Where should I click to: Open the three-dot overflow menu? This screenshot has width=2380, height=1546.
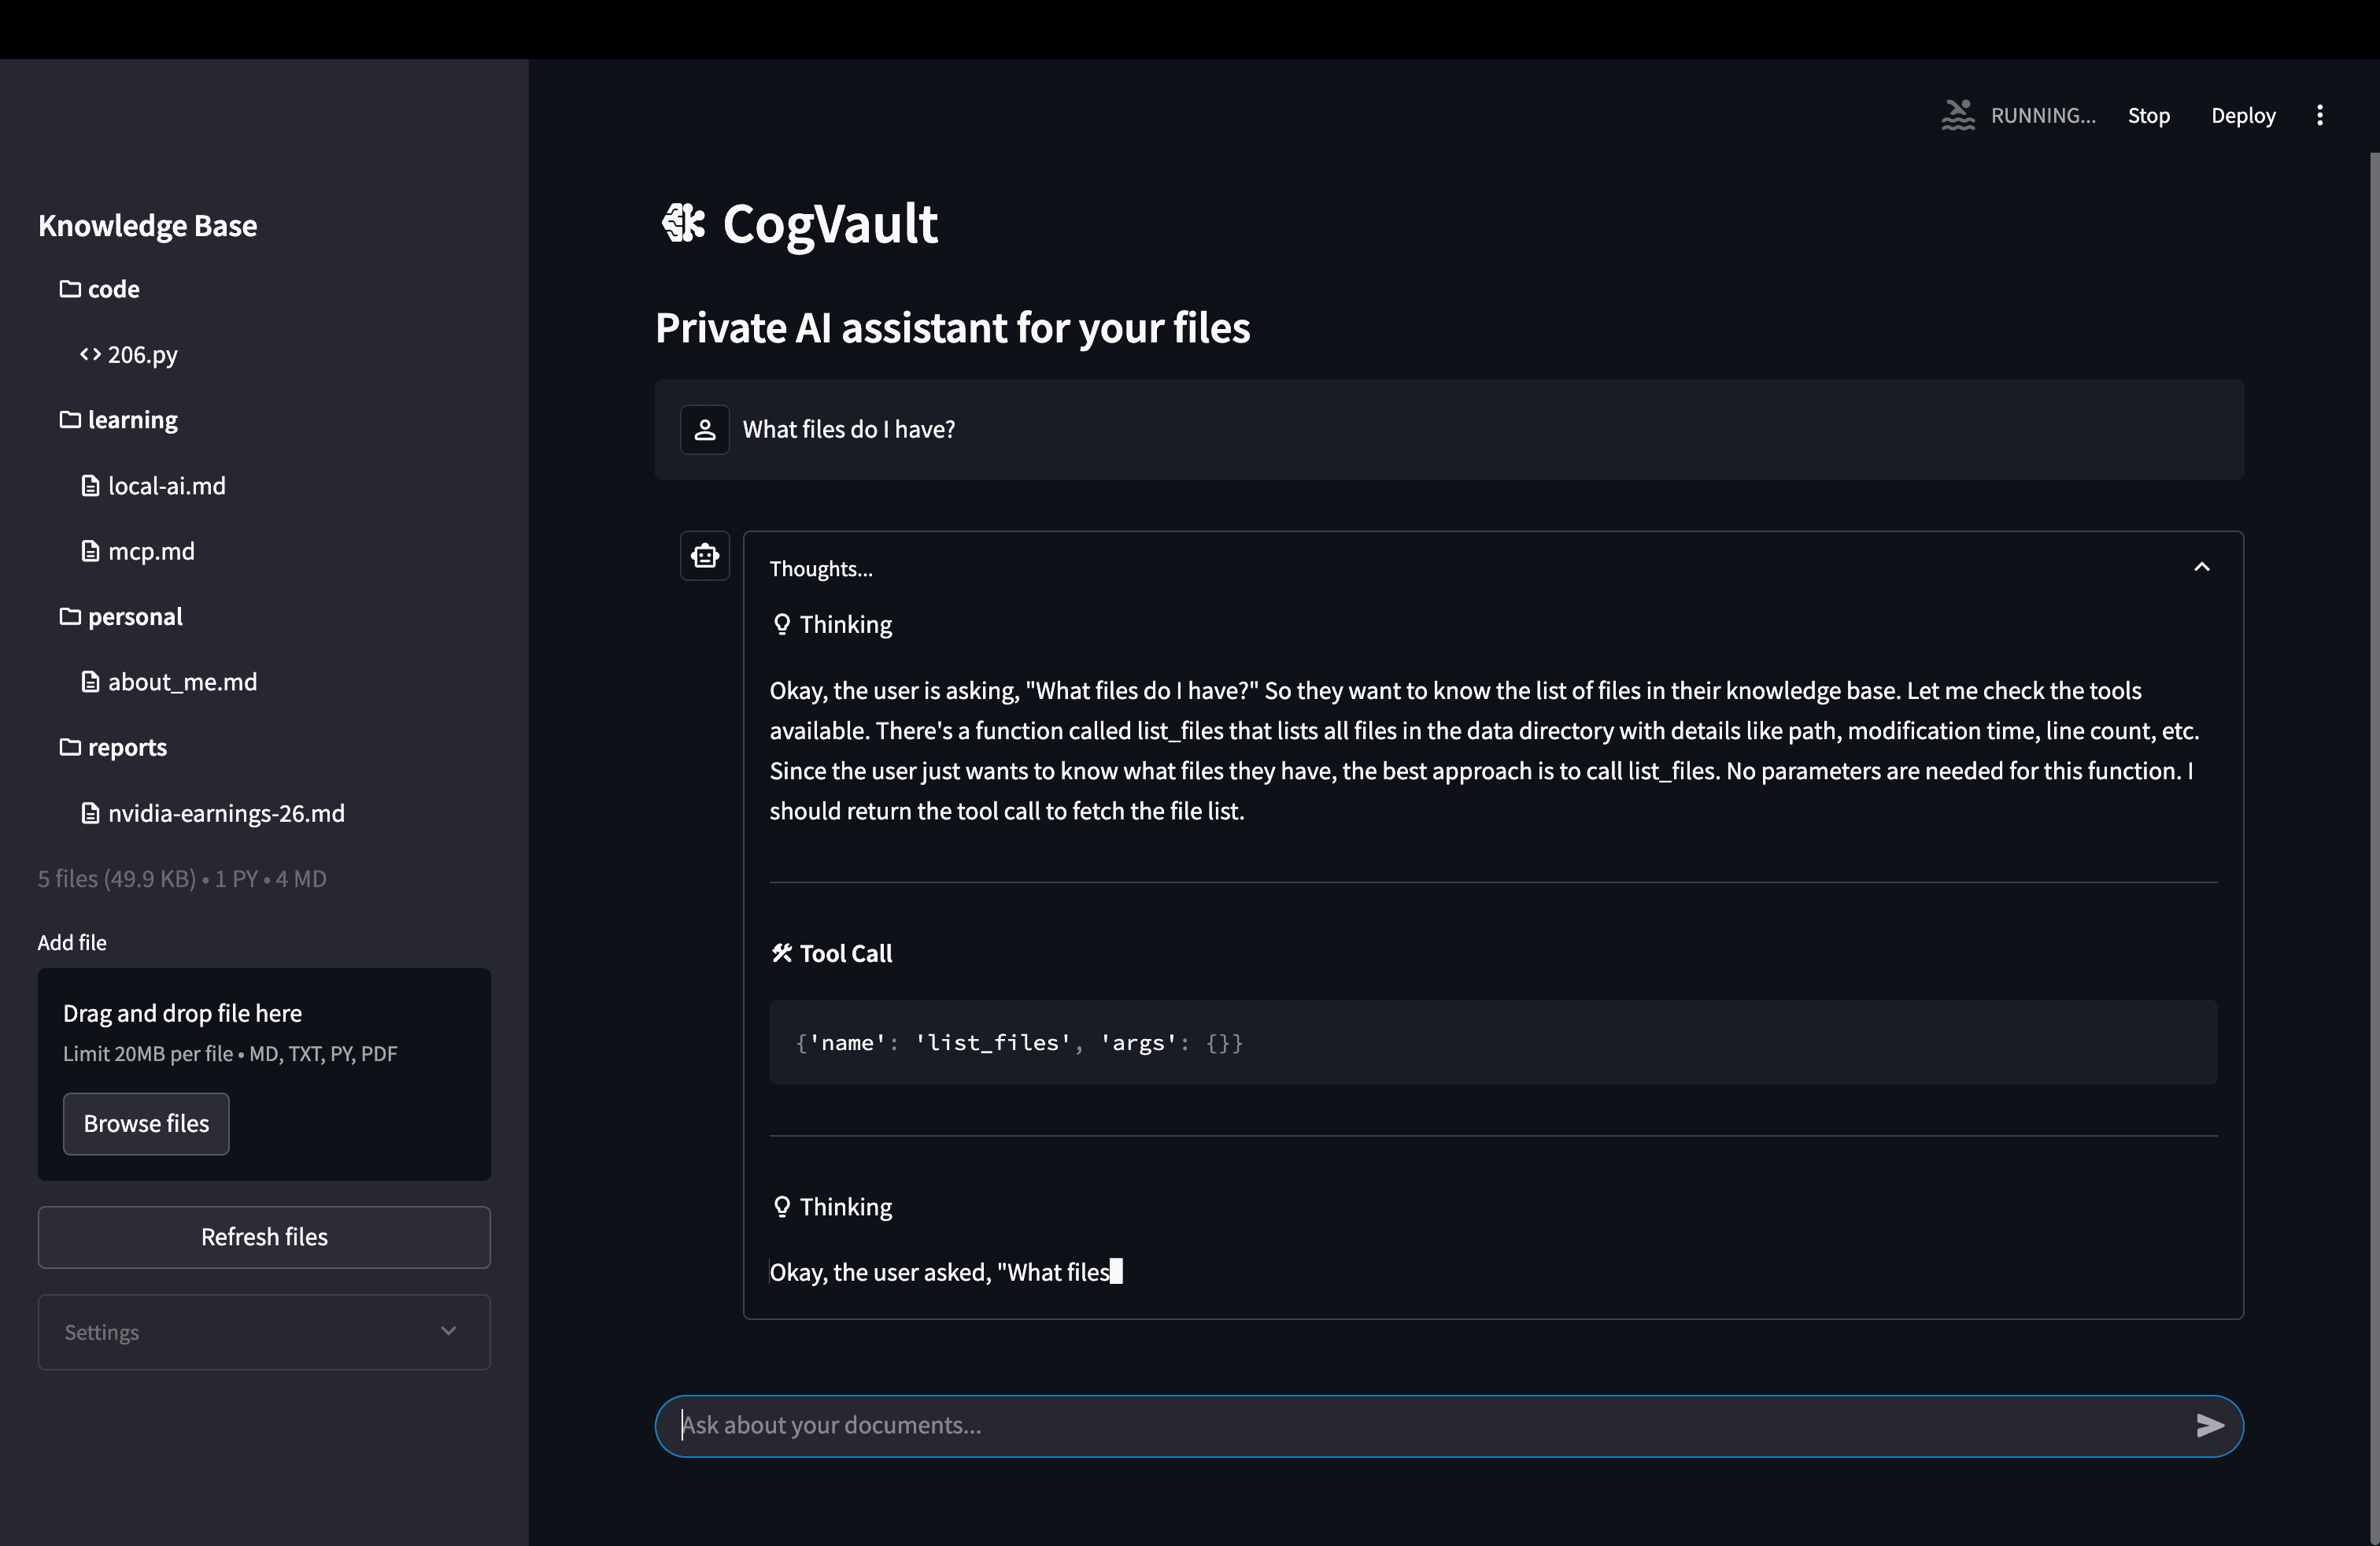click(2321, 114)
